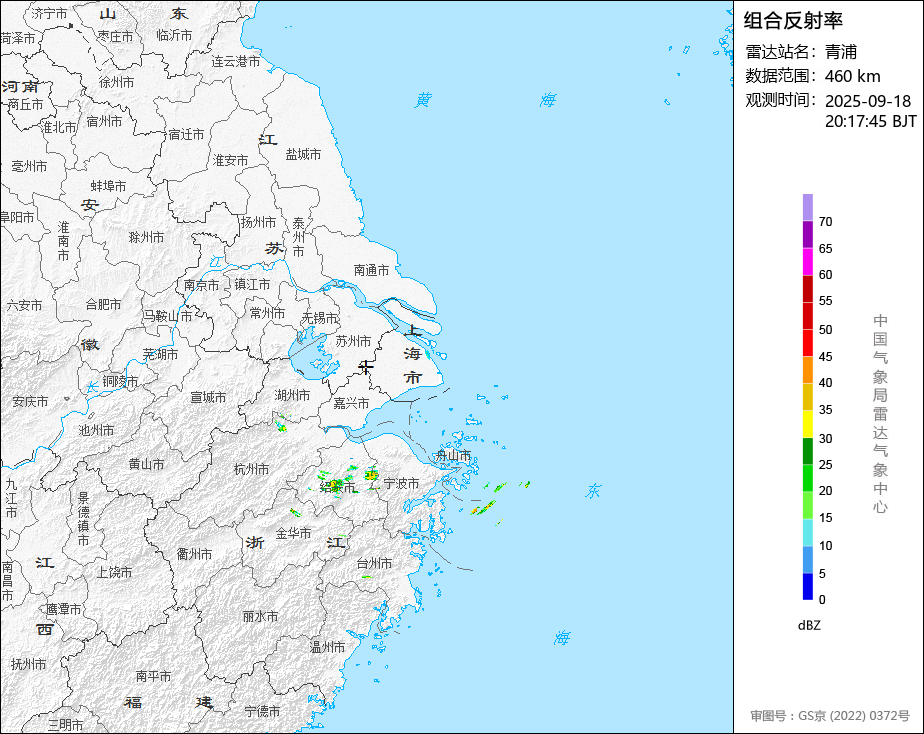This screenshot has width=924, height=734.
Task: Click the radar echo patch over 绍兴市
Action: coord(335,485)
